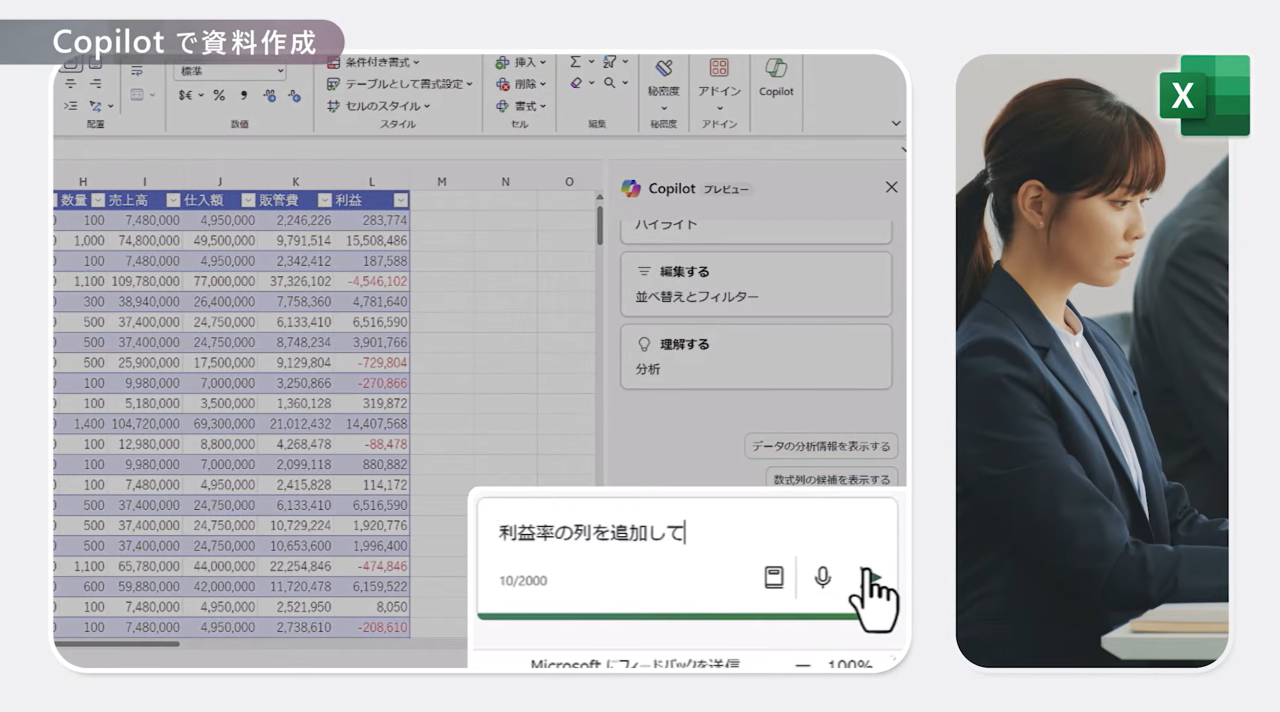Click the AutoSum sigma icon
The width and height of the screenshot is (1280, 712).
tap(575, 62)
